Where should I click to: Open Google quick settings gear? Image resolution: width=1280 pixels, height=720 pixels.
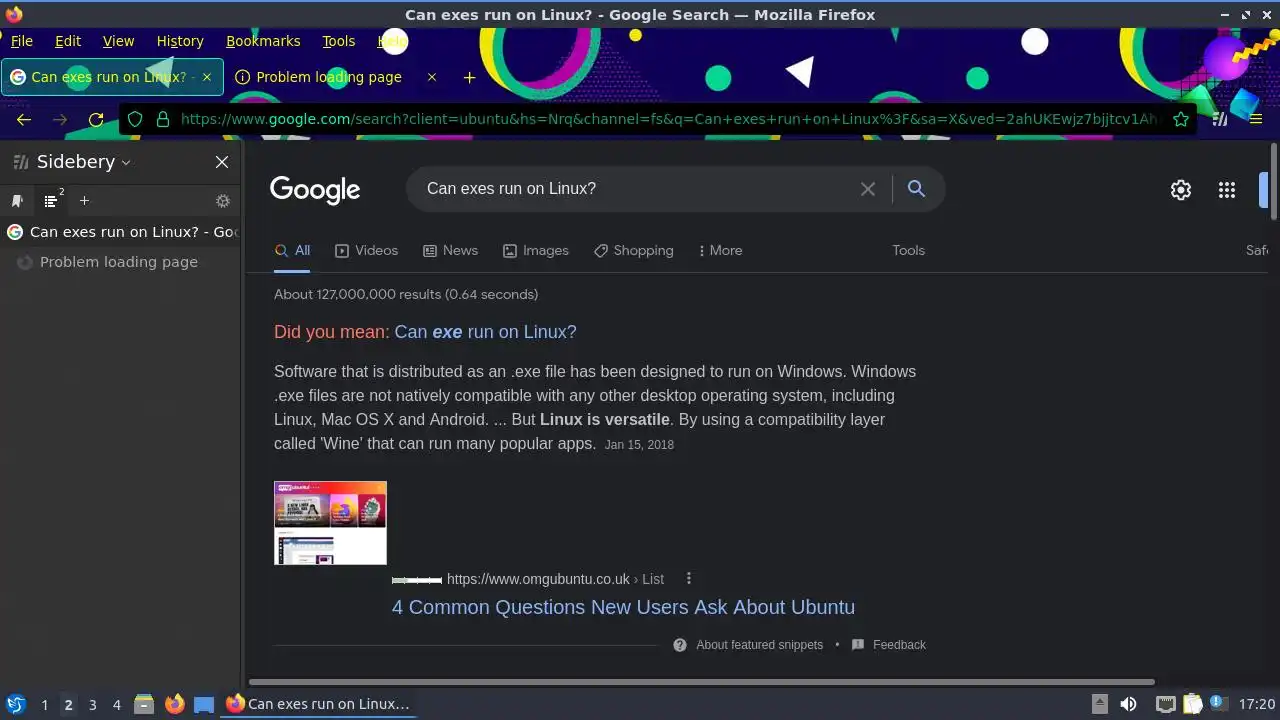pyautogui.click(x=1181, y=190)
